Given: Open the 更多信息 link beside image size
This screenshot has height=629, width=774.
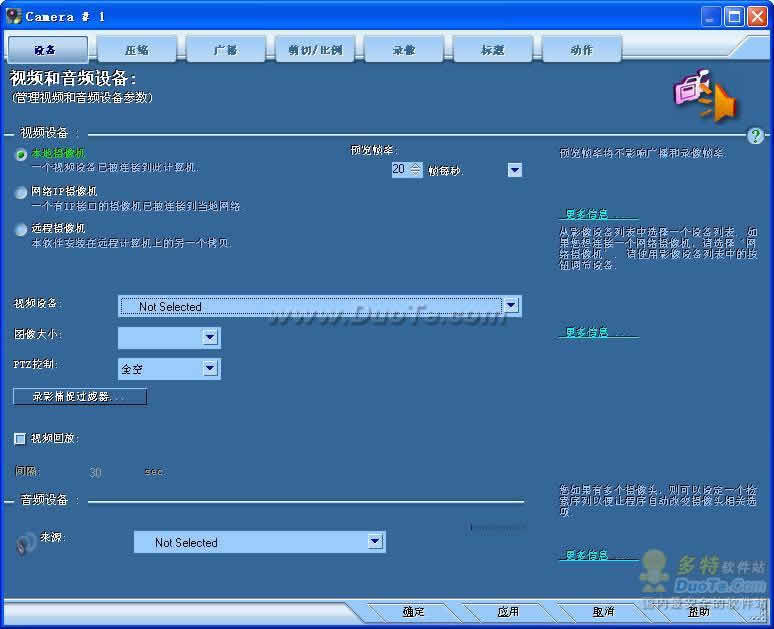Looking at the screenshot, I should [x=598, y=332].
